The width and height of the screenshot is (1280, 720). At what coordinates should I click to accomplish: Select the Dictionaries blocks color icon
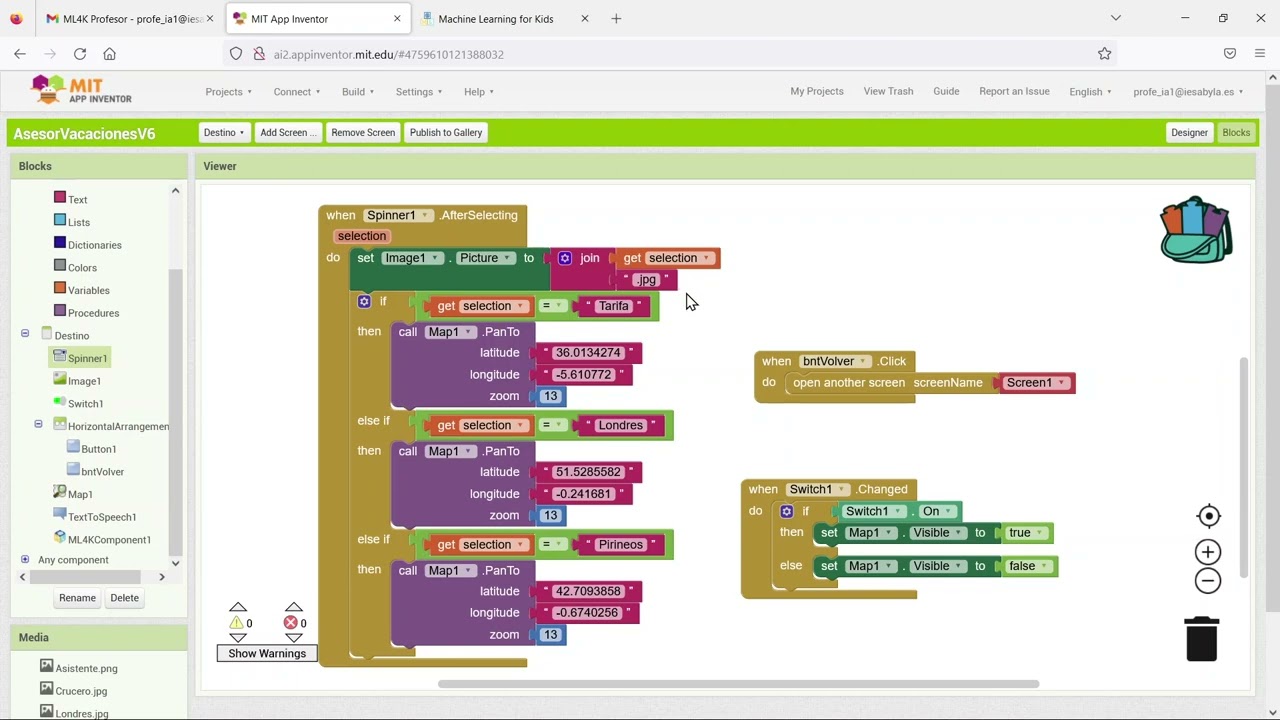pos(60,243)
